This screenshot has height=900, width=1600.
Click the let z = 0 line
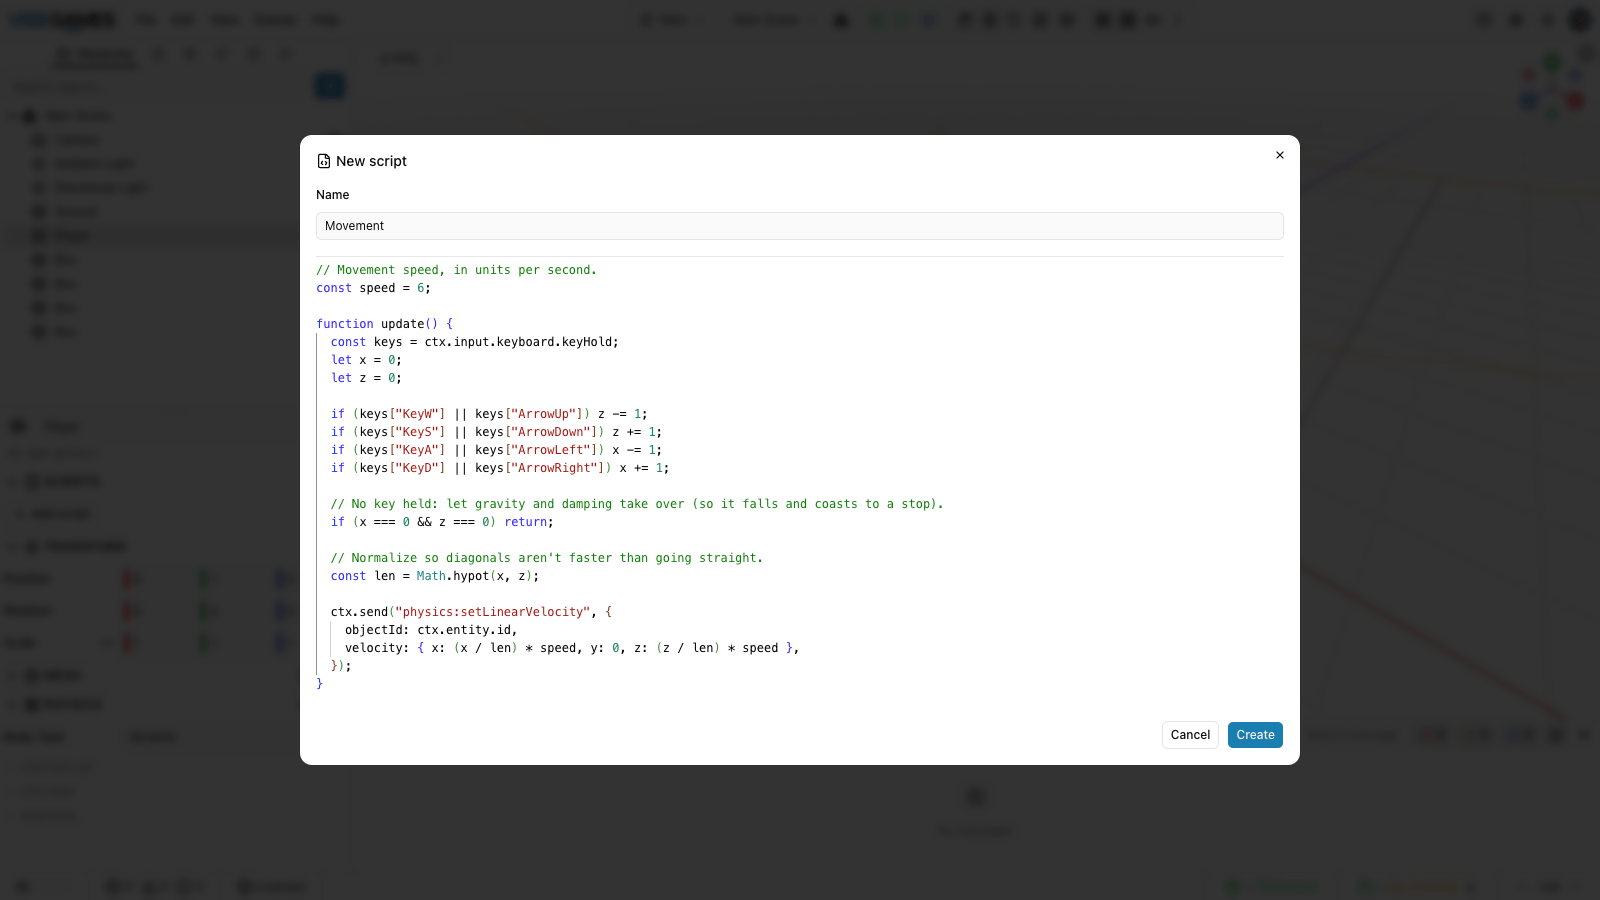pyautogui.click(x=366, y=378)
